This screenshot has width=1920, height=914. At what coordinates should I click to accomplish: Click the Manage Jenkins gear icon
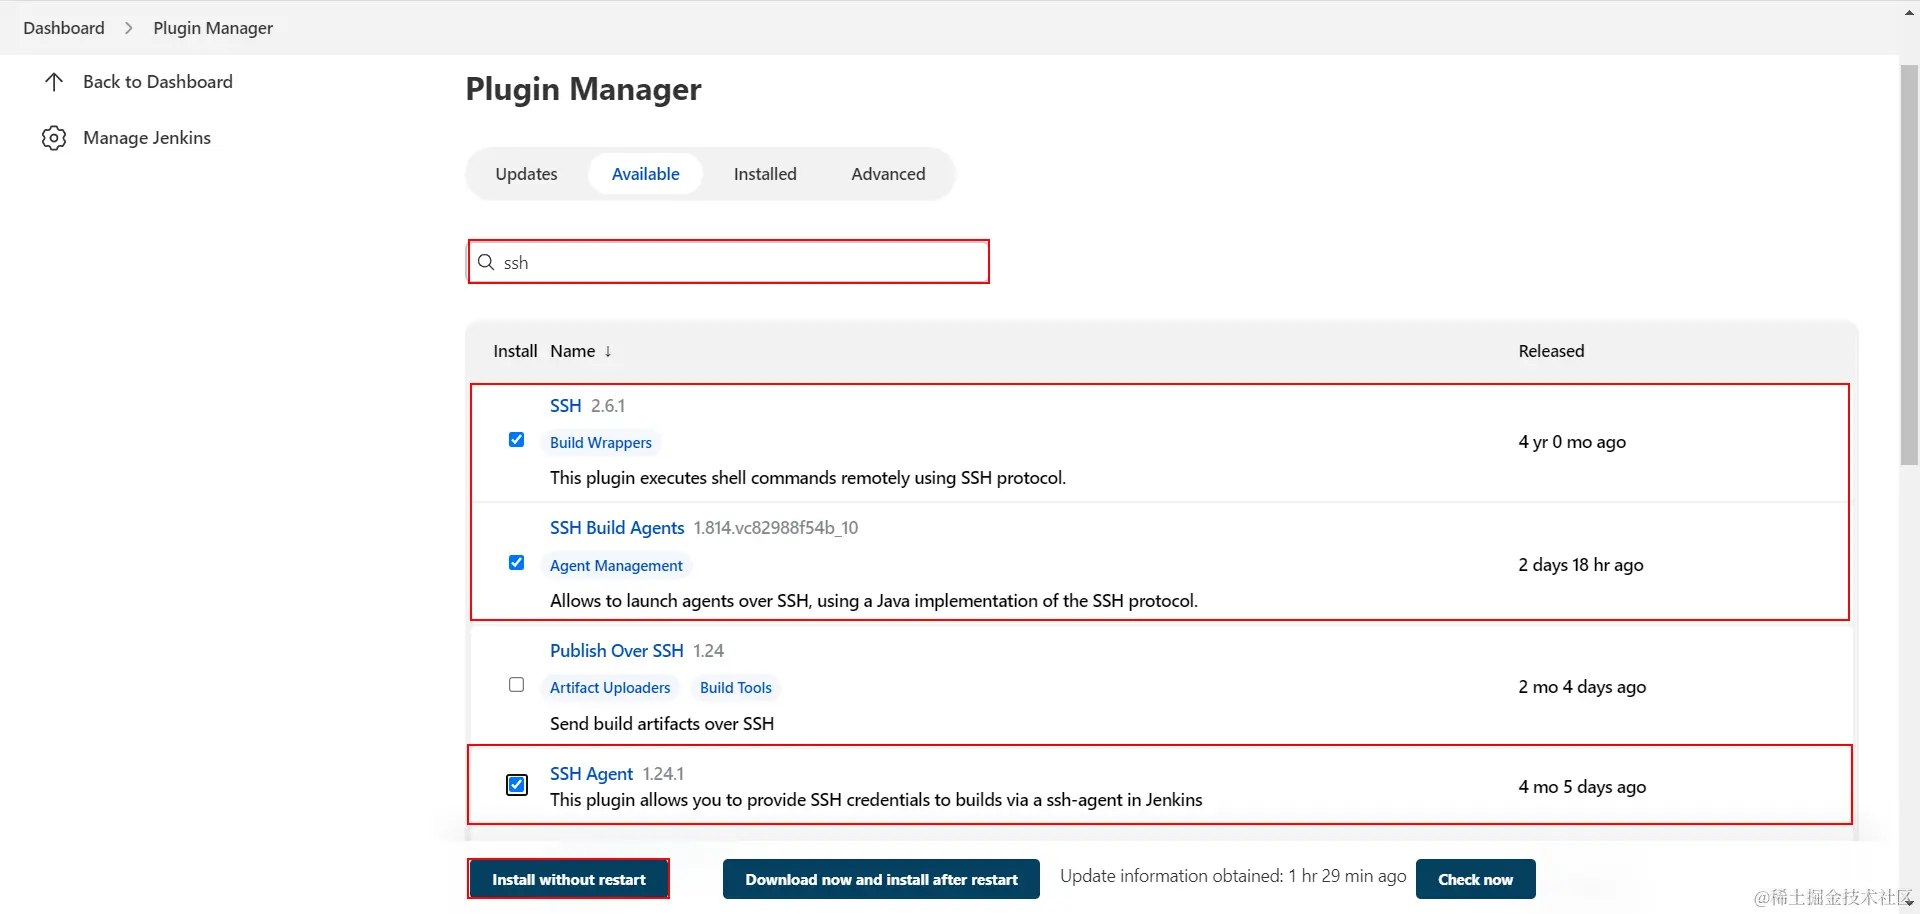coord(54,138)
